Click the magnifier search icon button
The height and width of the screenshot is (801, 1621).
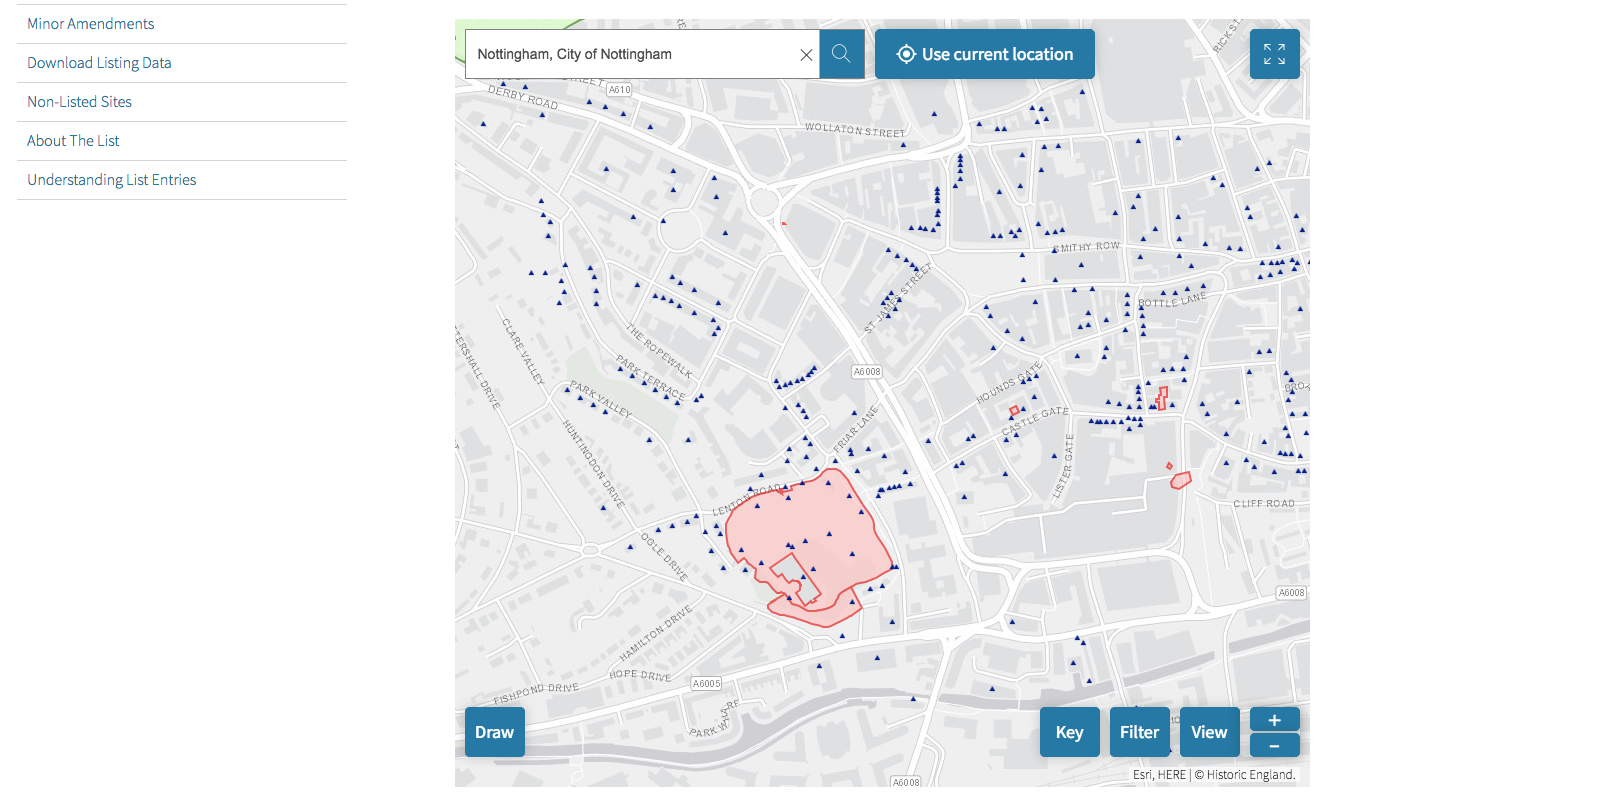click(x=841, y=54)
